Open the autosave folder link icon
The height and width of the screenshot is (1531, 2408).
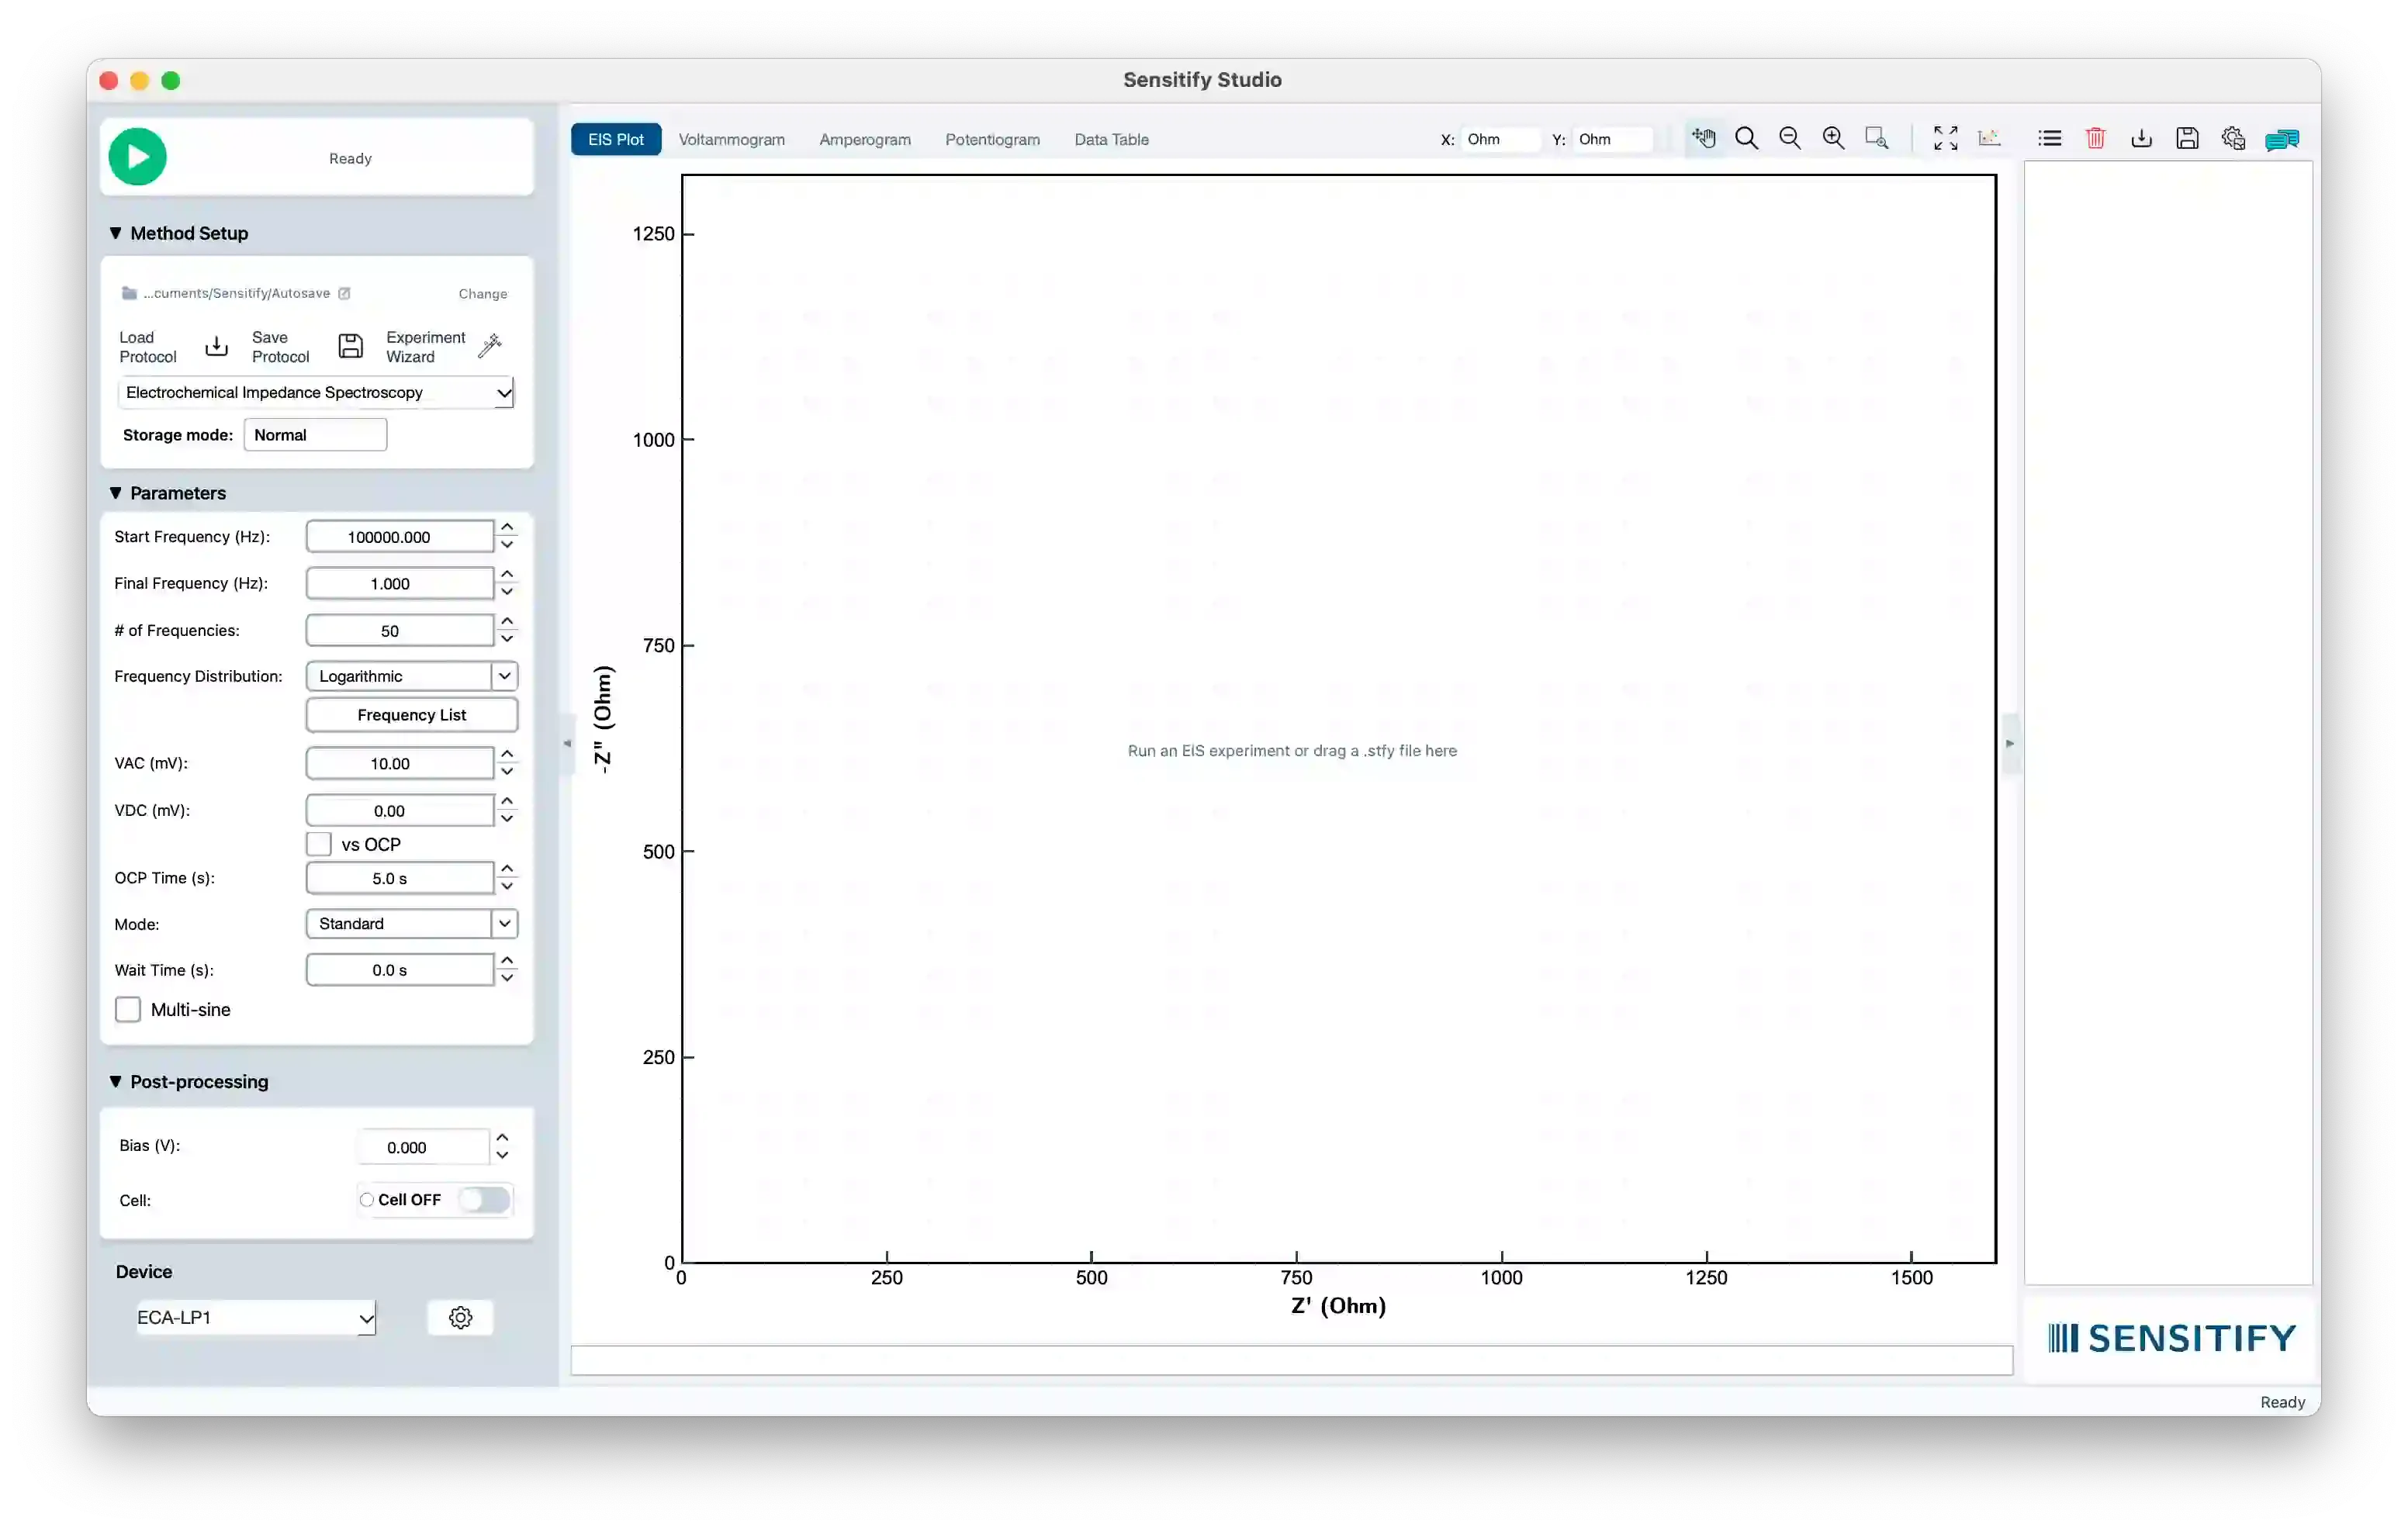pos(344,293)
